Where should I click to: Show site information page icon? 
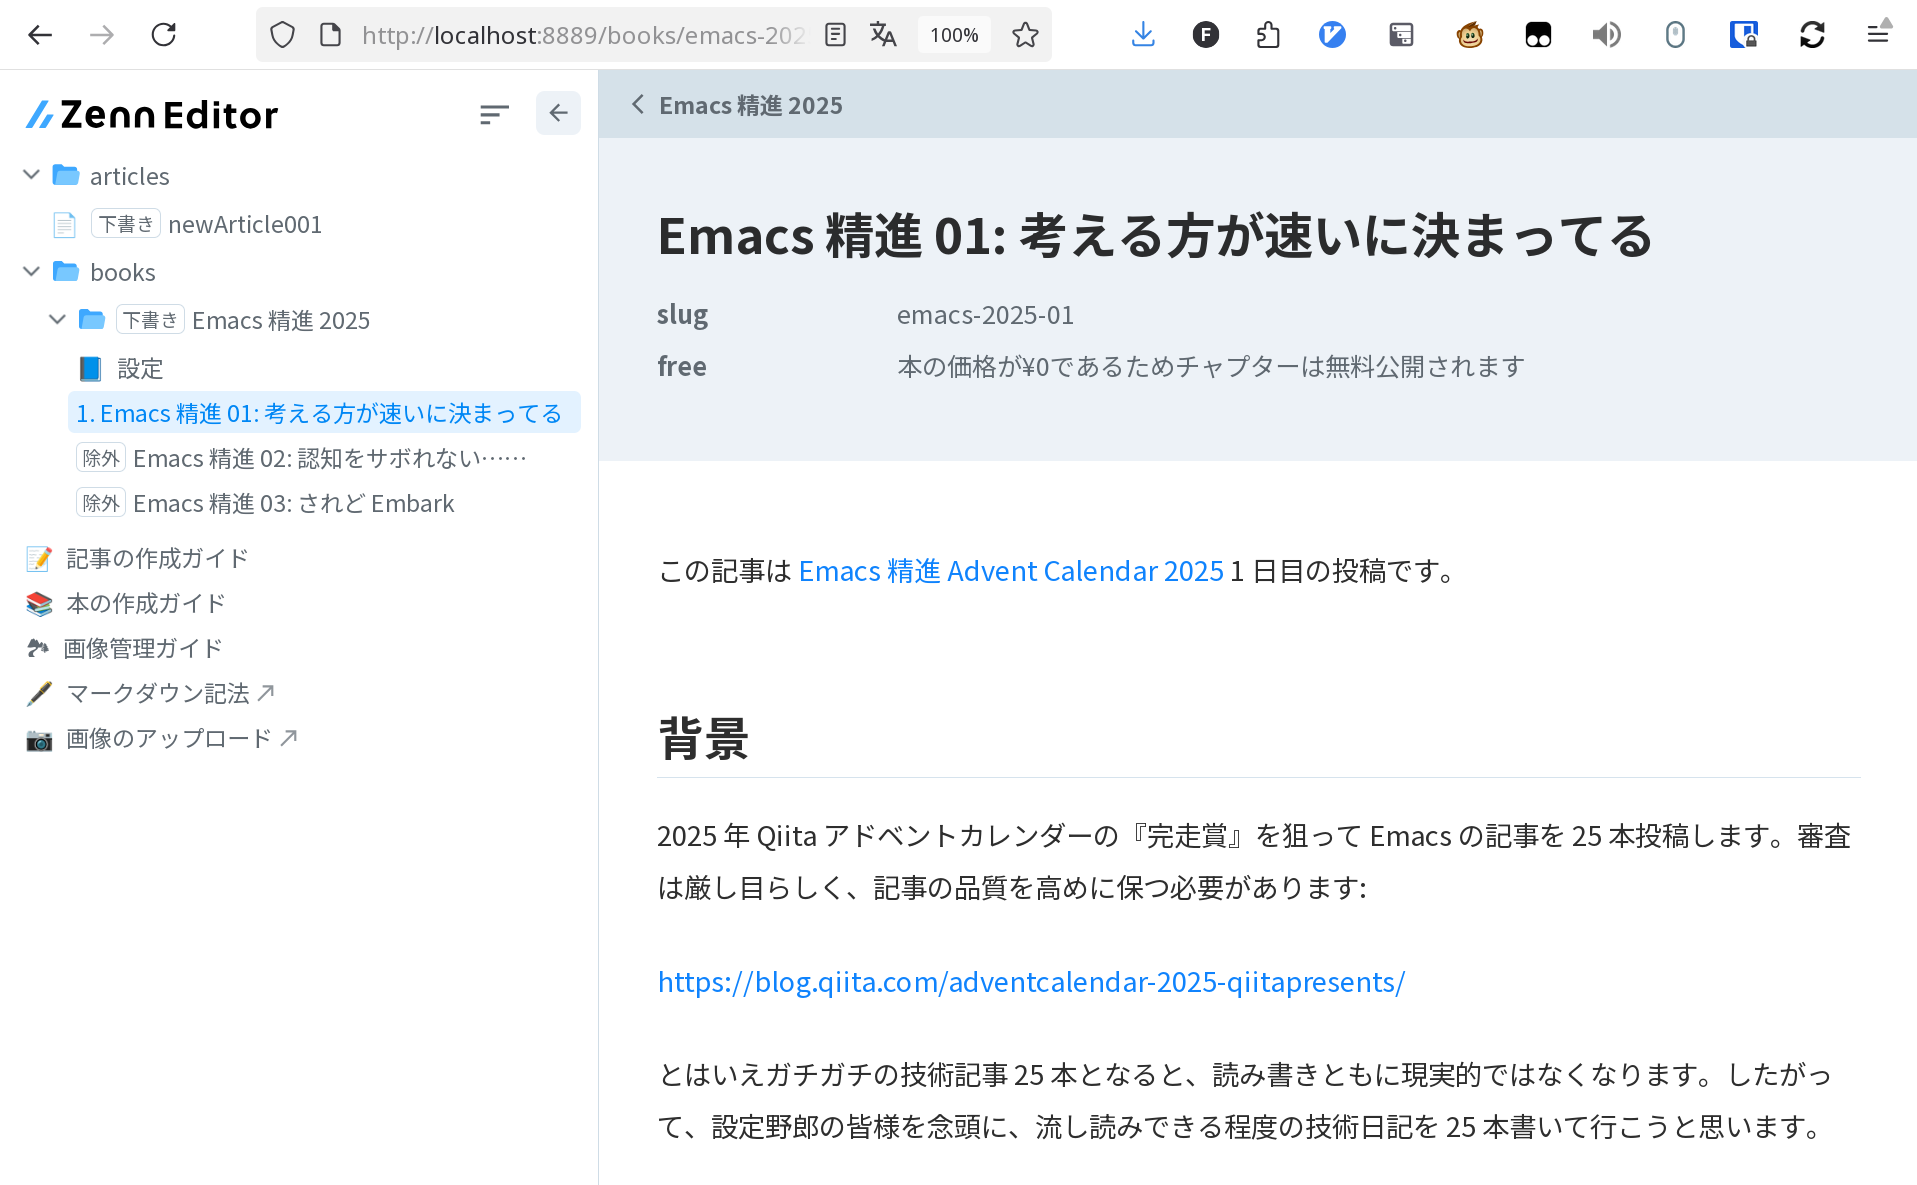tap(330, 35)
